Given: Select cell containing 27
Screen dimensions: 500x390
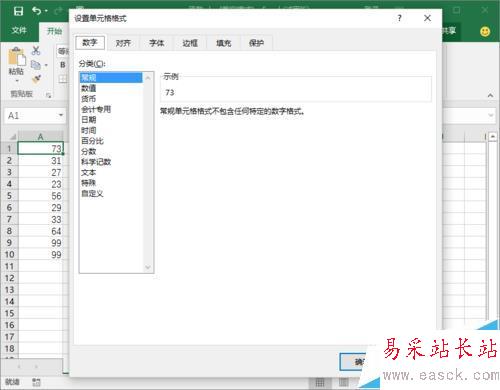Looking at the screenshot, I should click(x=40, y=172).
